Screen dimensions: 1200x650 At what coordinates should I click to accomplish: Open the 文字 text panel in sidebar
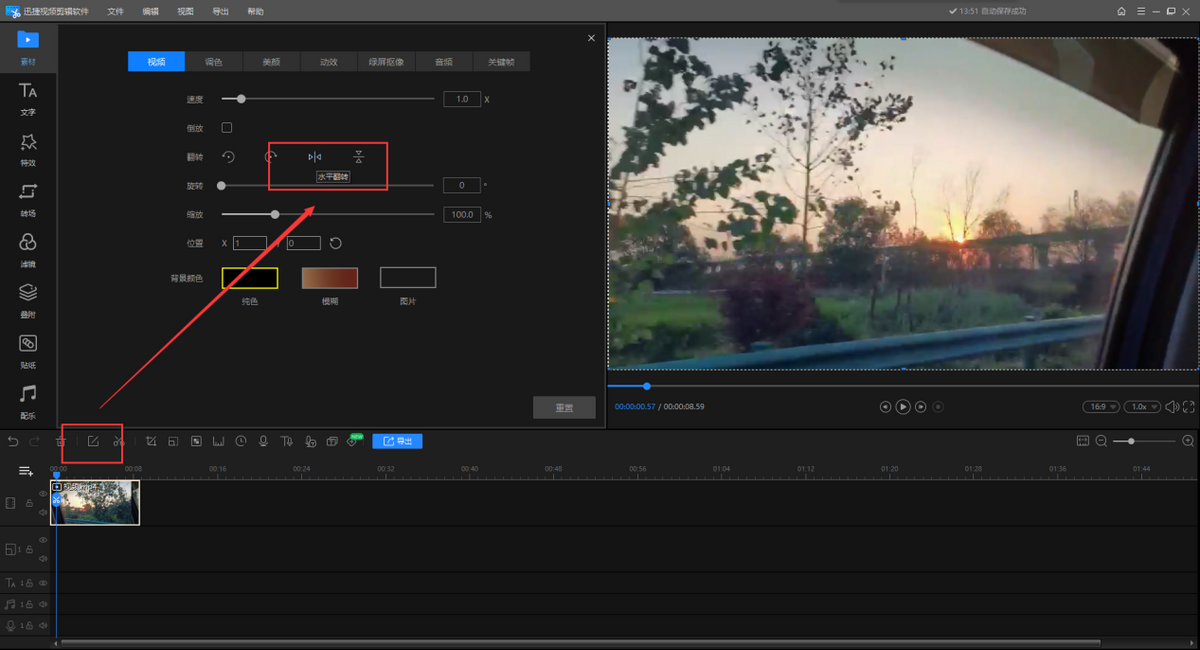(x=28, y=99)
